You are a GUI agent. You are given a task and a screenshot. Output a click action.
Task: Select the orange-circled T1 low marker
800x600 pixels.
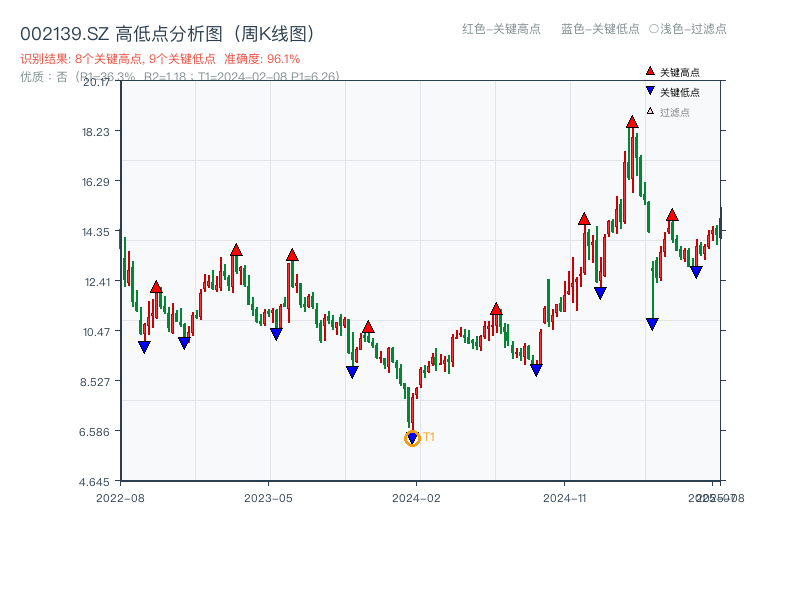[x=412, y=438]
